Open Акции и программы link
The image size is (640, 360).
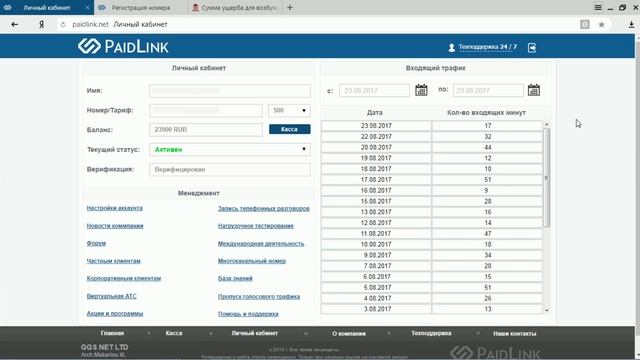(115, 313)
